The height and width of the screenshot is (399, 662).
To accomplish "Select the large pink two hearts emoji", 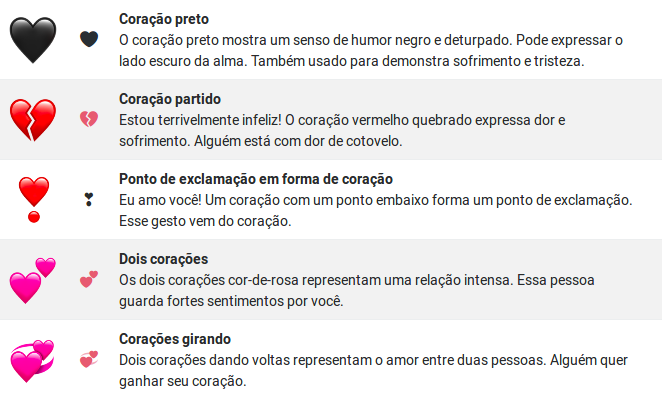I will coord(33,280).
